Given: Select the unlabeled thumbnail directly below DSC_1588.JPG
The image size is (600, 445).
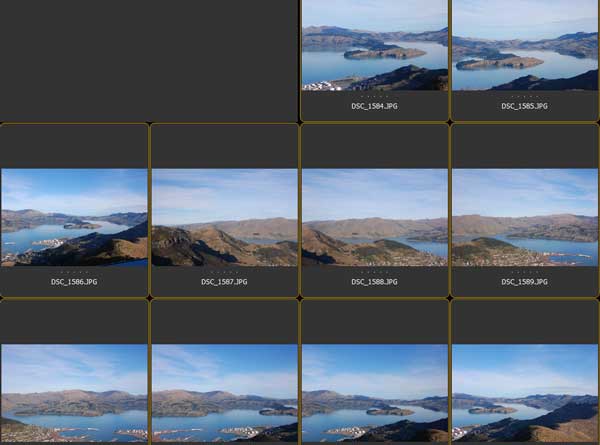Looking at the screenshot, I should [x=375, y=393].
